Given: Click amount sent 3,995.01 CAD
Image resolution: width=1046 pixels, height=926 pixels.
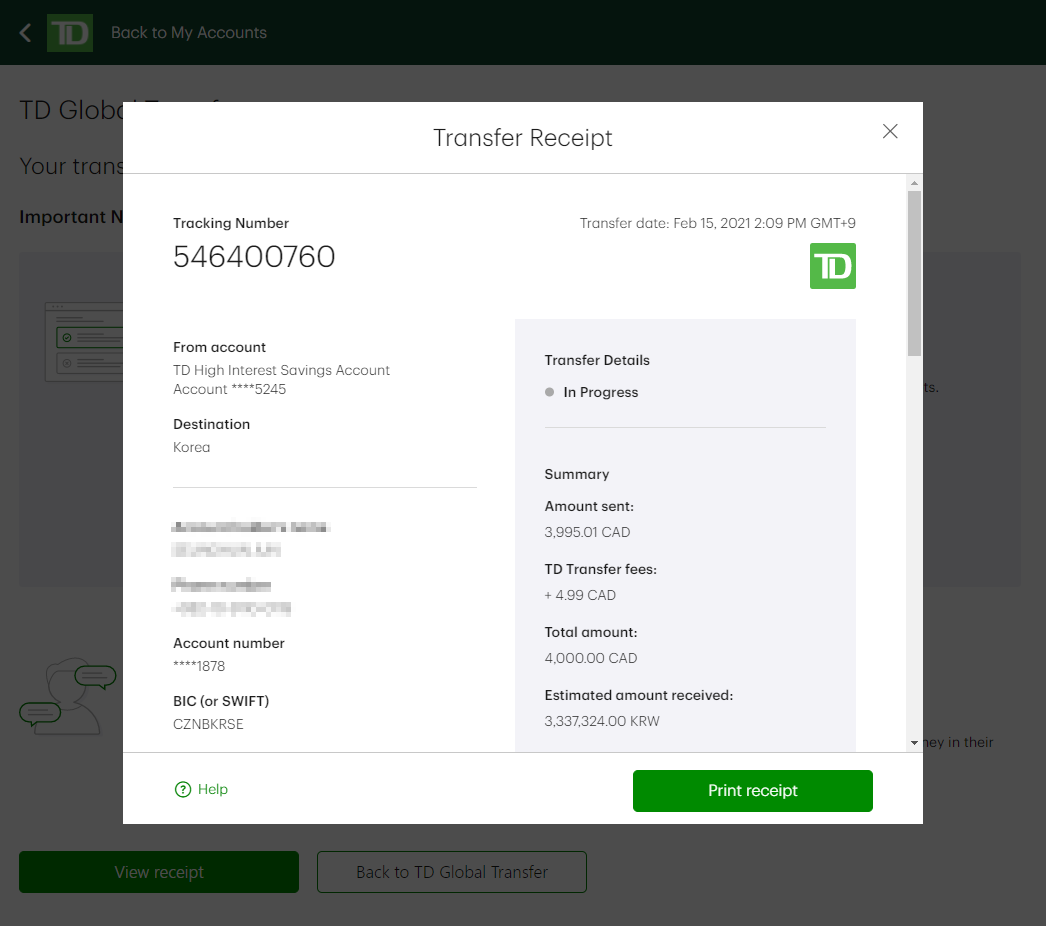Looking at the screenshot, I should [587, 532].
